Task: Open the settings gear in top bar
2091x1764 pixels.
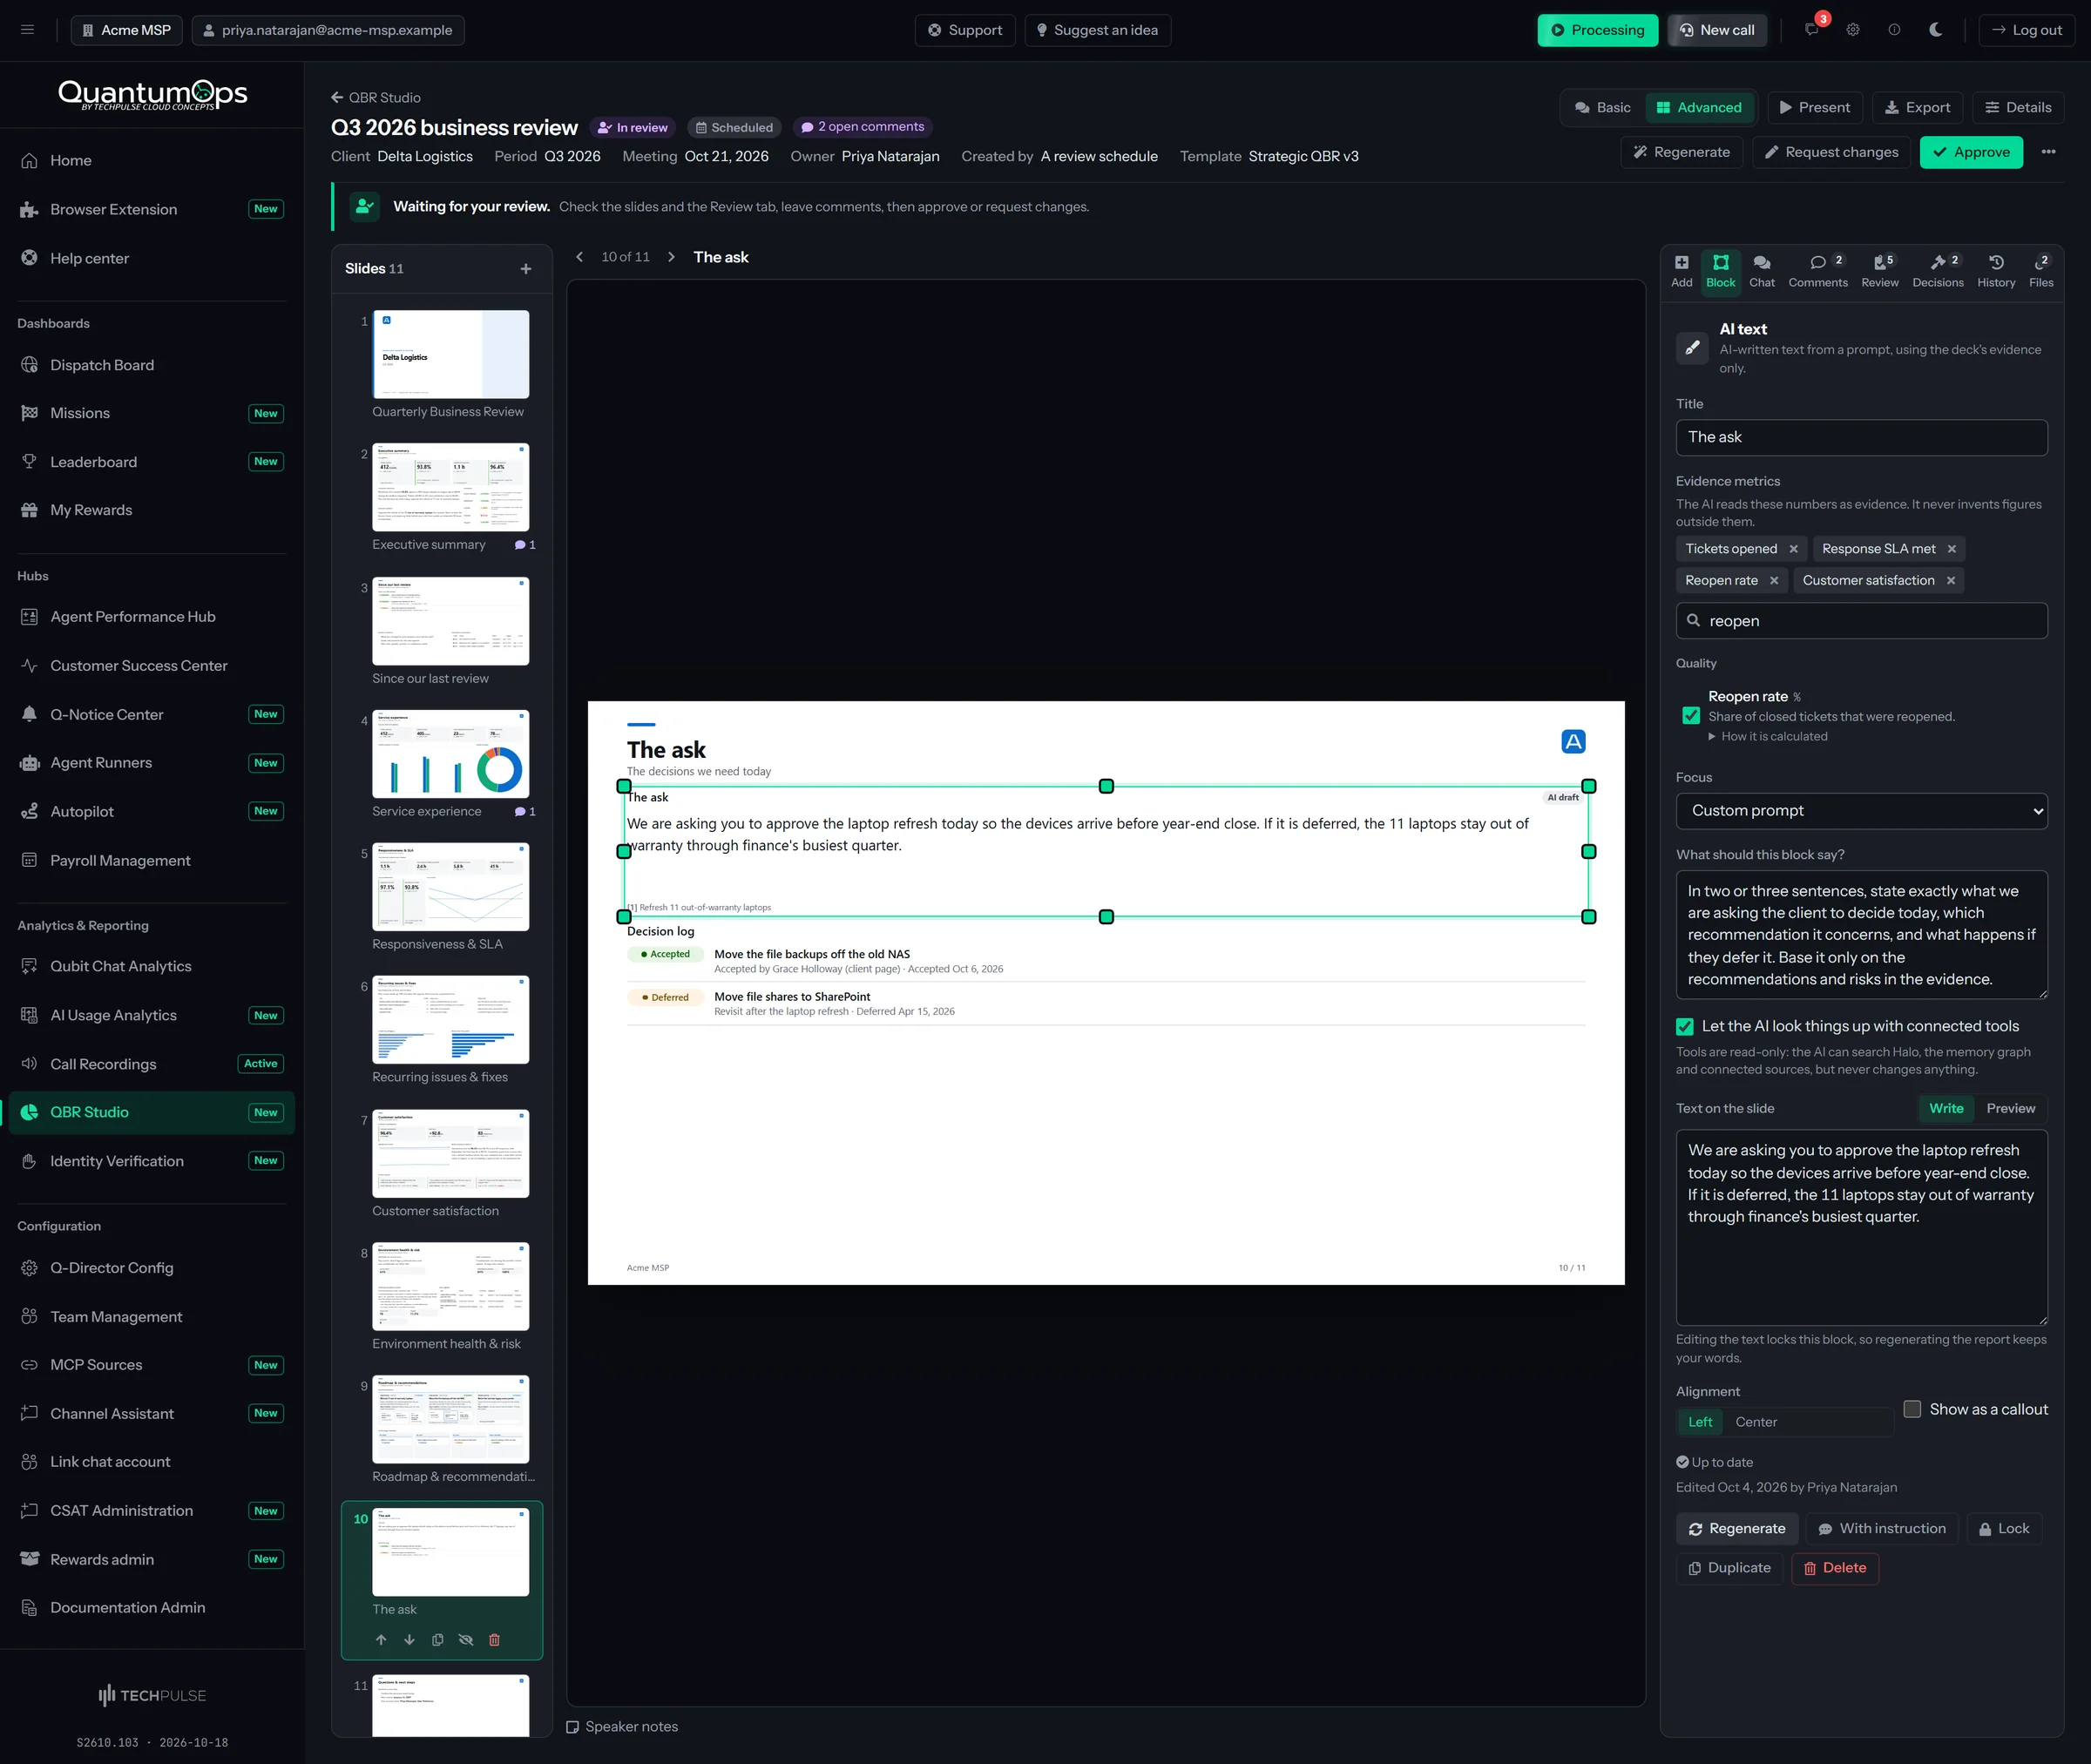Action: pyautogui.click(x=1853, y=30)
